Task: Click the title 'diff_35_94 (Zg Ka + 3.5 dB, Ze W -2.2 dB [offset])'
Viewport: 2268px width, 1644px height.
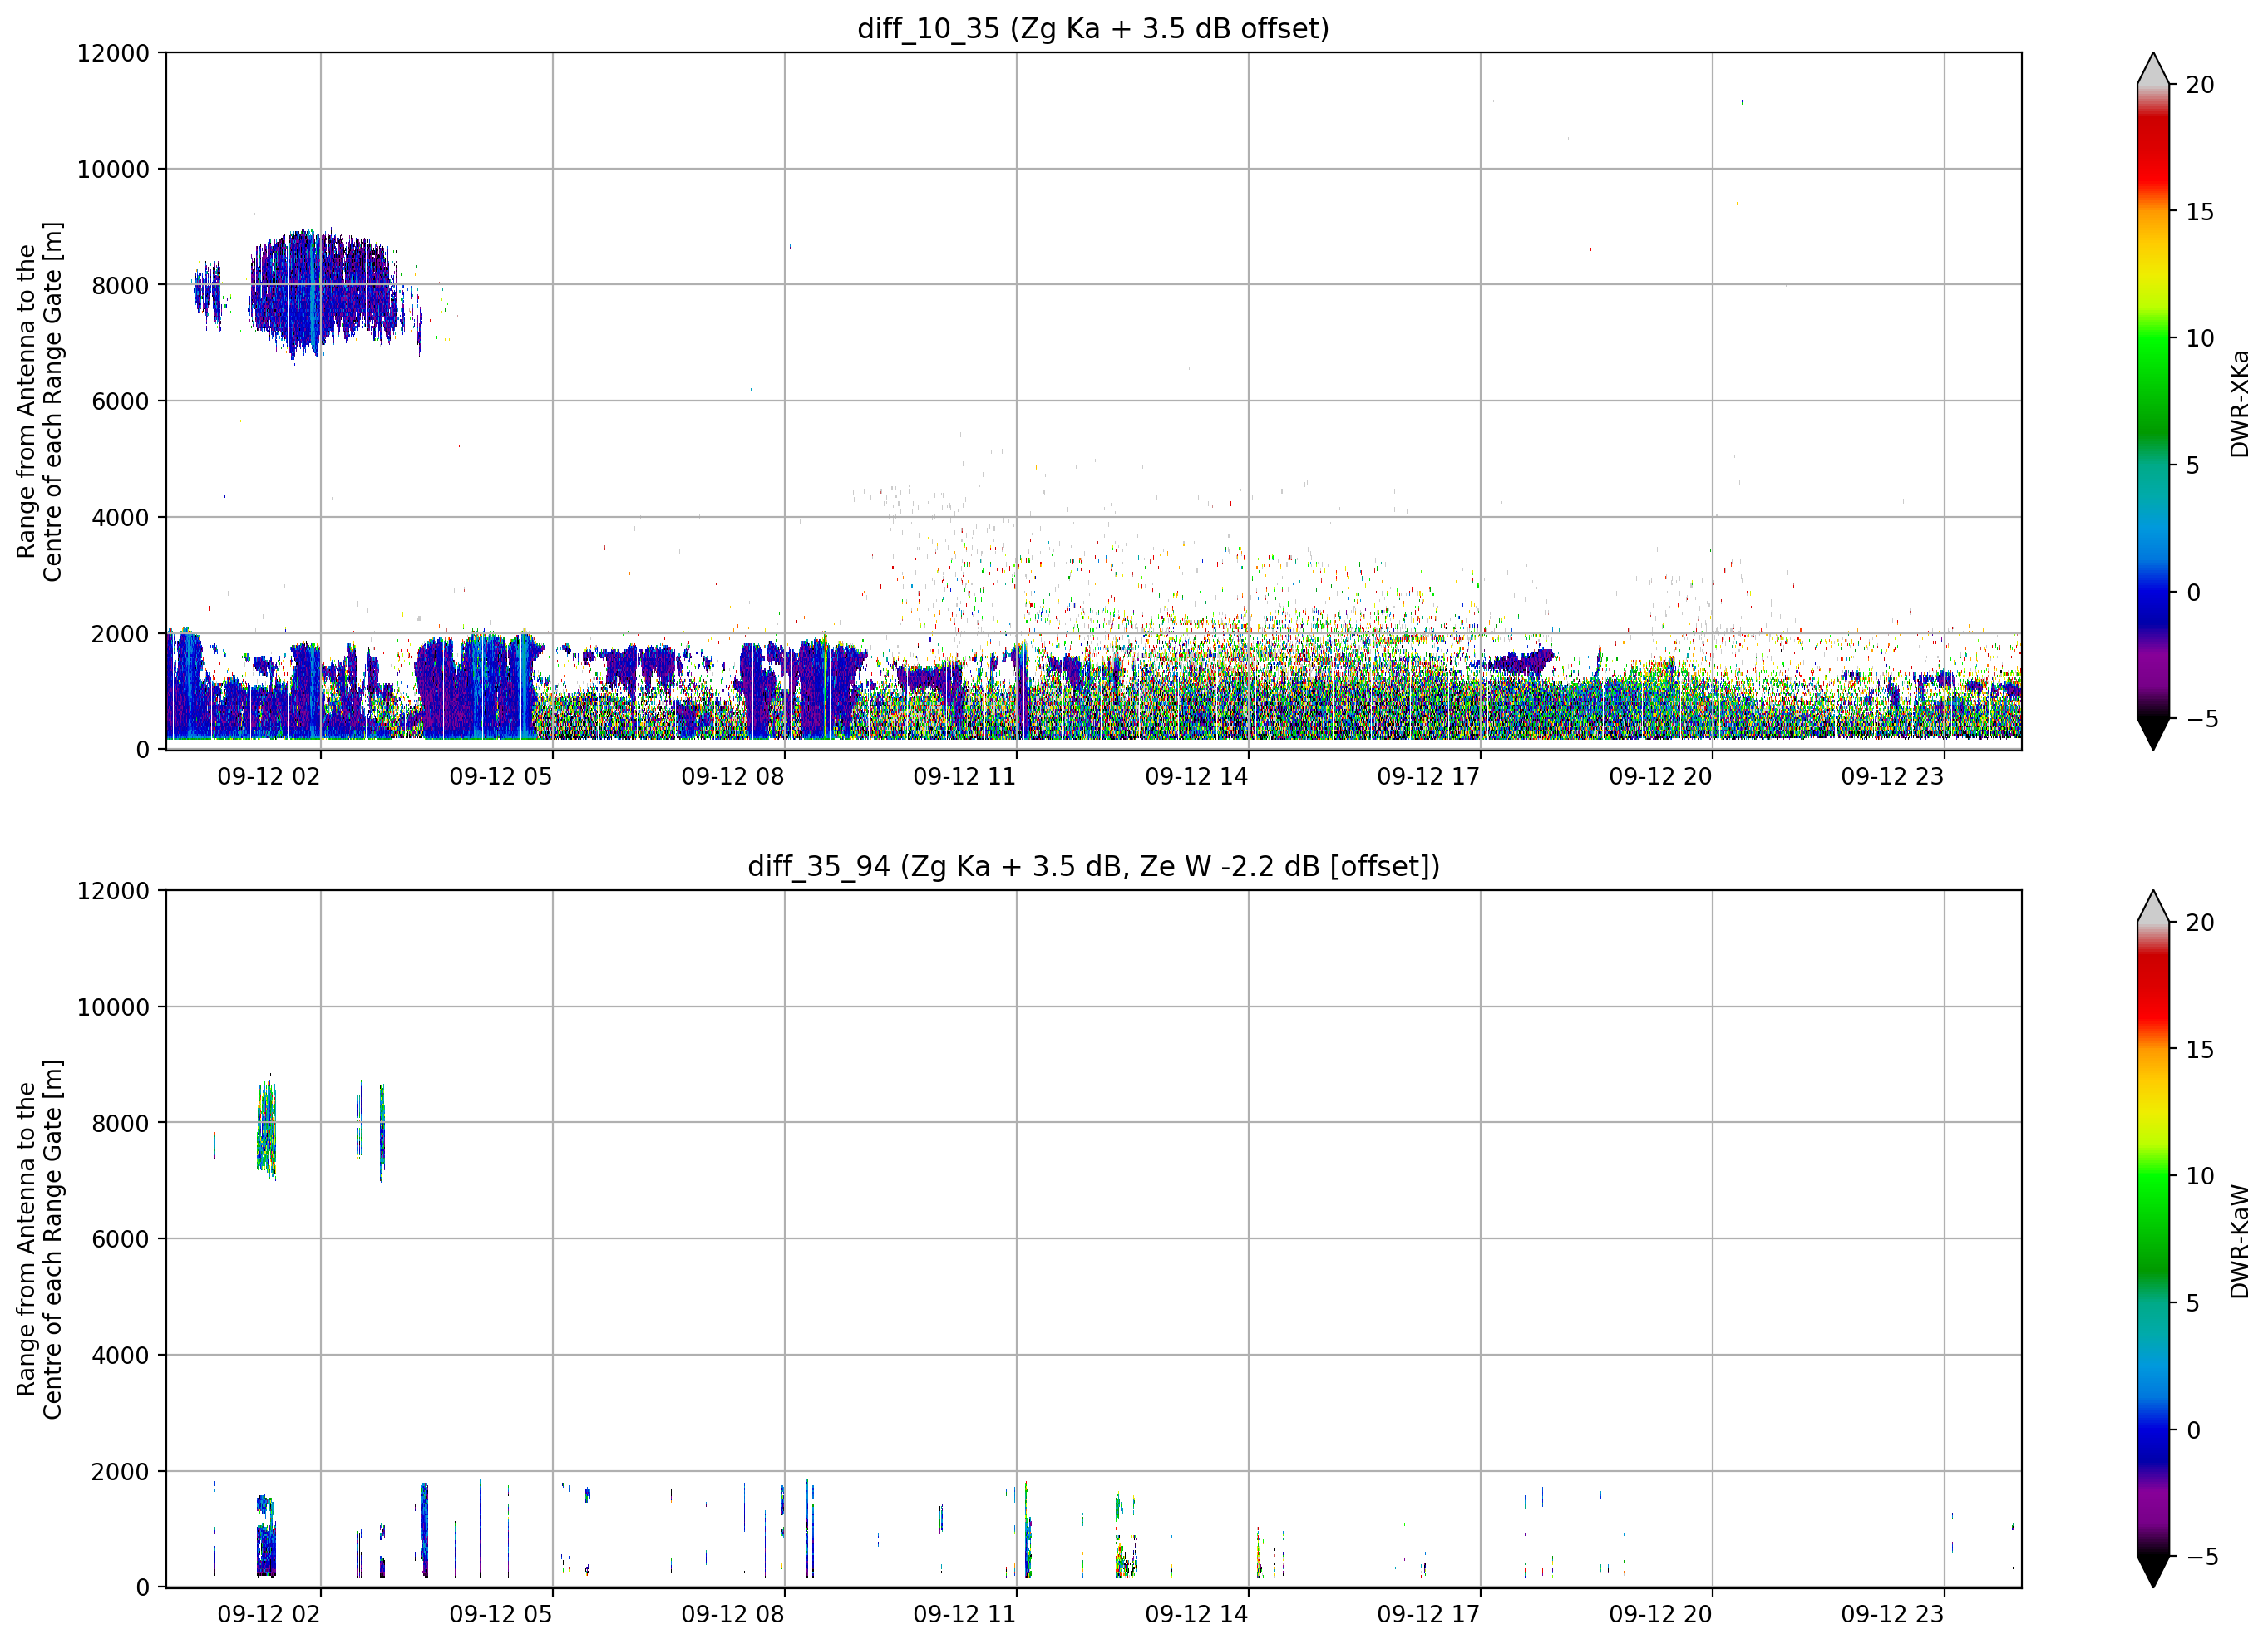Action: coord(1093,866)
